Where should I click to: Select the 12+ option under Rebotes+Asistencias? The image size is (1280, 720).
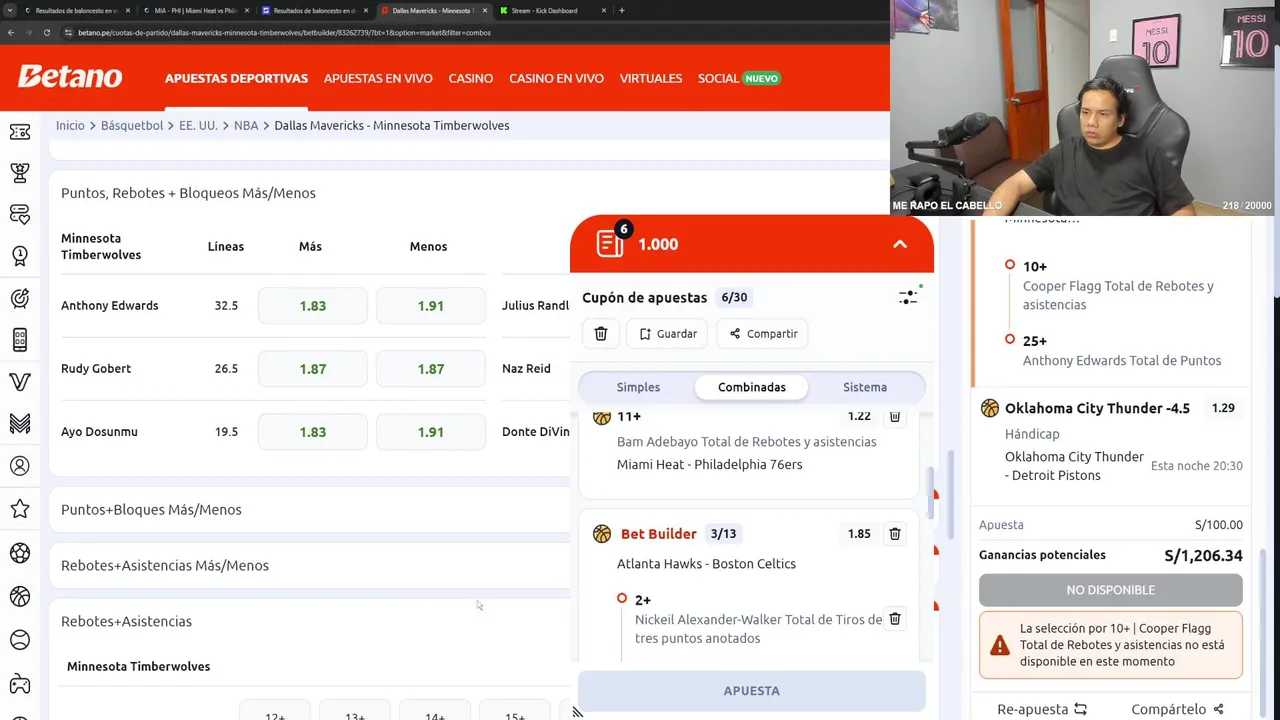[275, 712]
